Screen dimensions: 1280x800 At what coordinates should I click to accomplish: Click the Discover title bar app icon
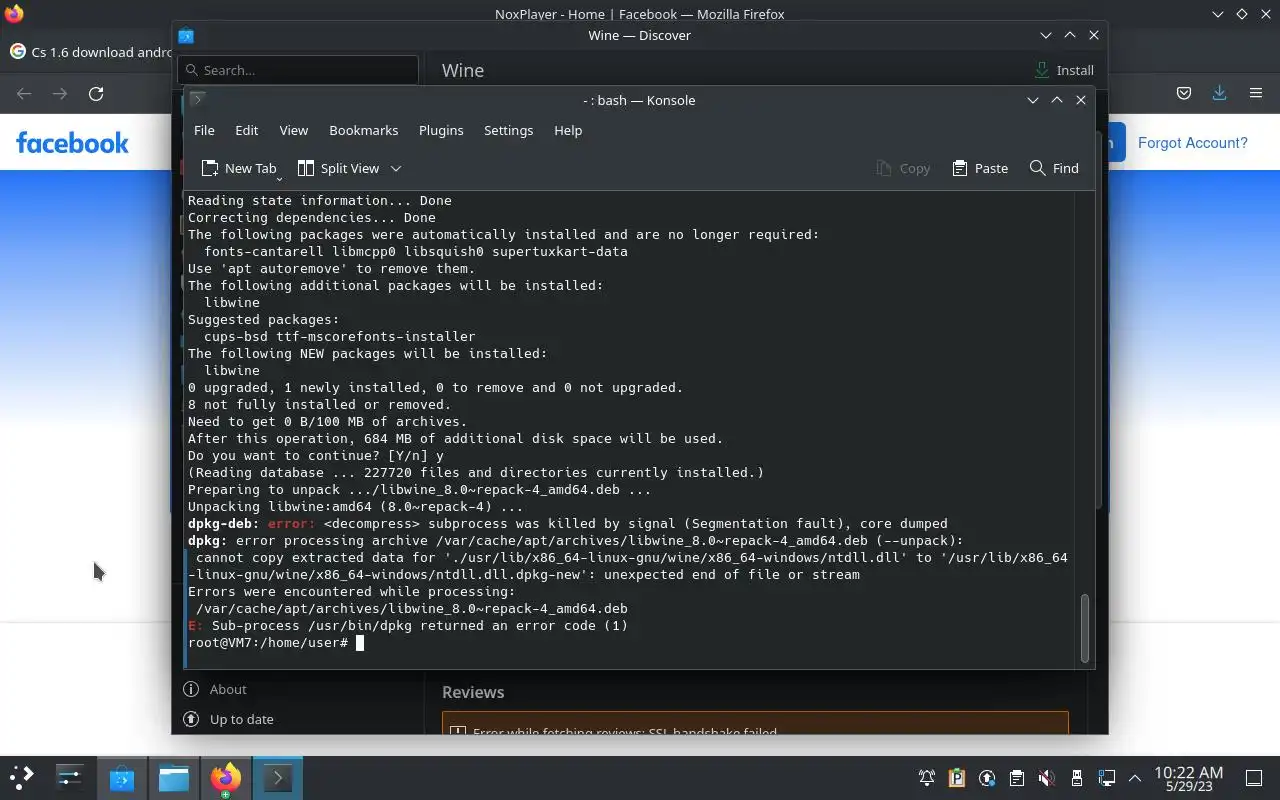tap(186, 35)
